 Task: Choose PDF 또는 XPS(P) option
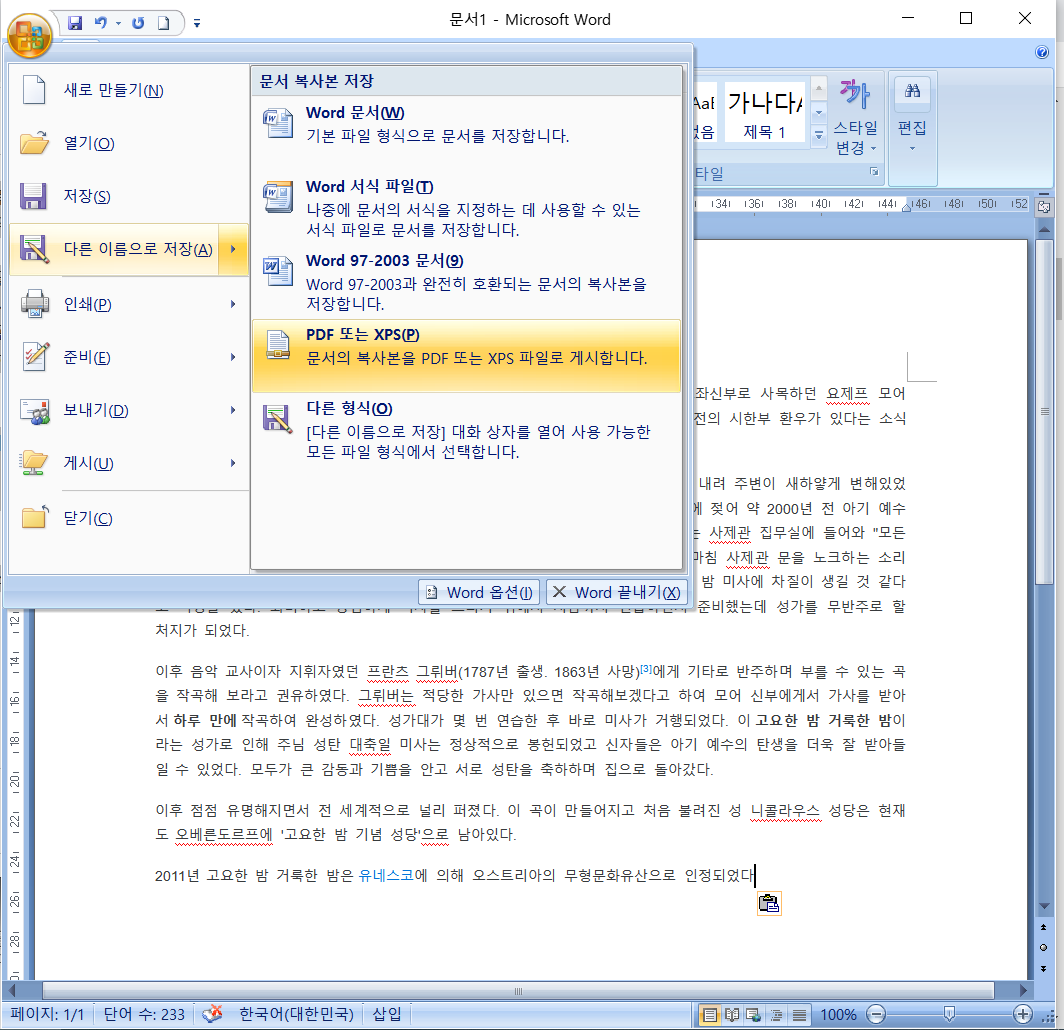click(x=466, y=356)
